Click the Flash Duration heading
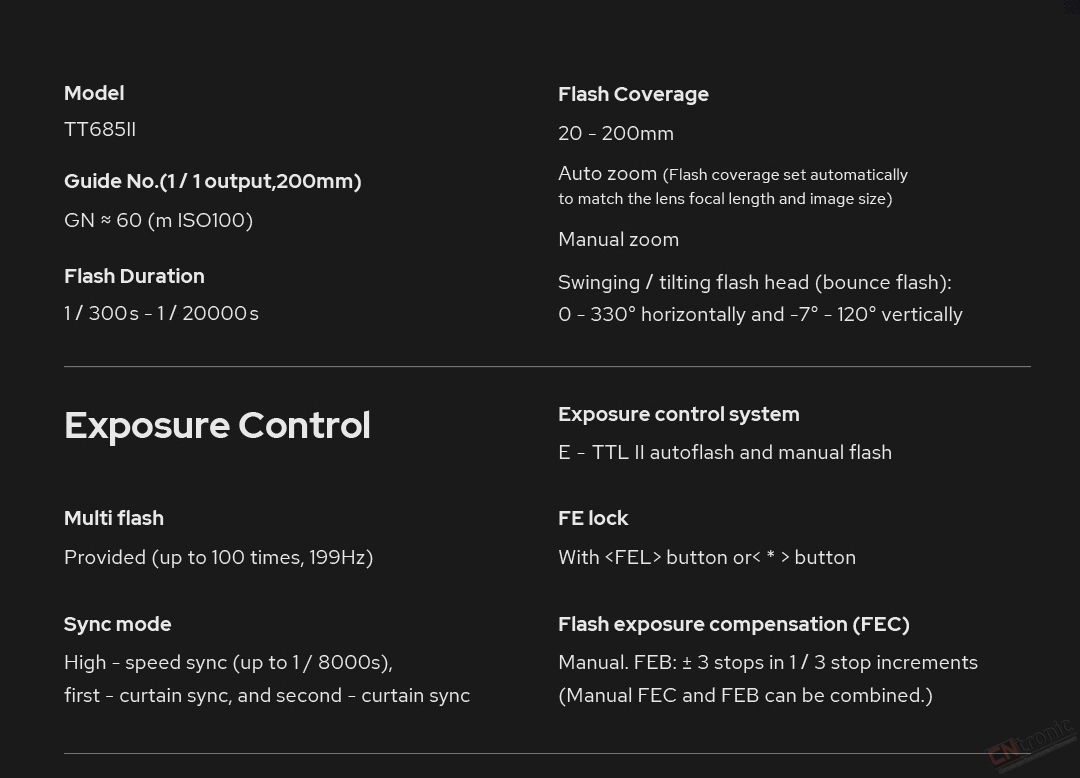1080x778 pixels. tap(134, 276)
